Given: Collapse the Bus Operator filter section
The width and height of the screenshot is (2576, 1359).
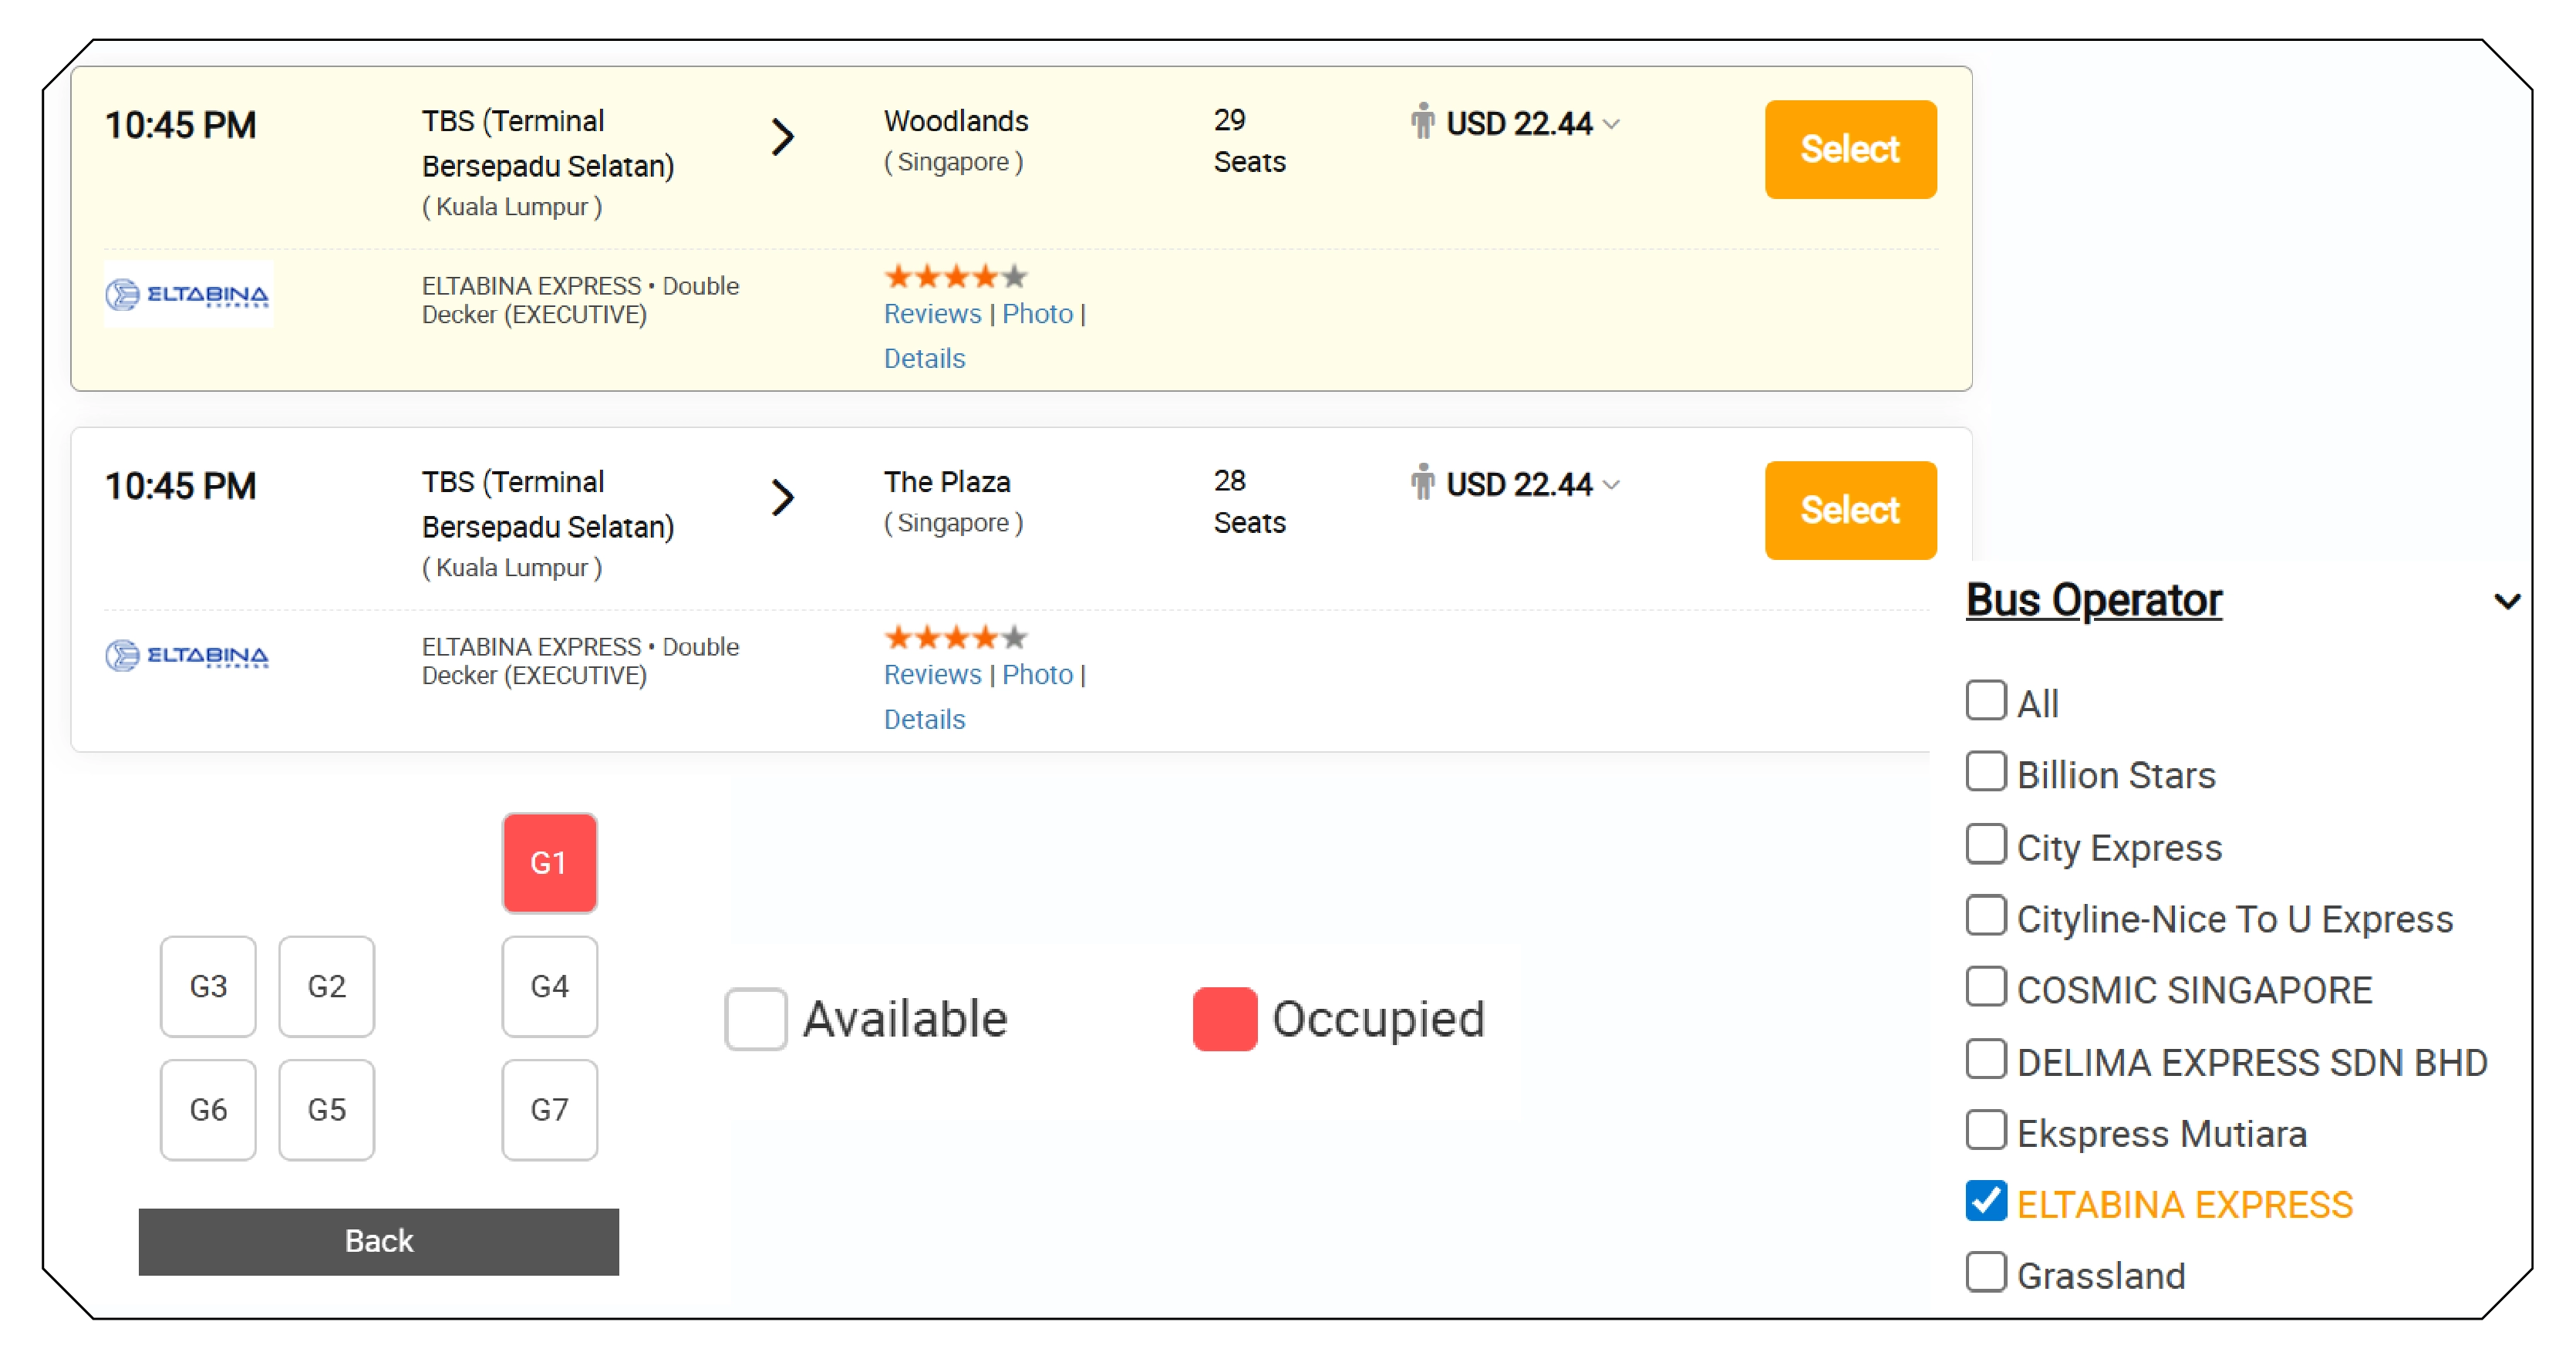Looking at the screenshot, I should (x=2506, y=601).
